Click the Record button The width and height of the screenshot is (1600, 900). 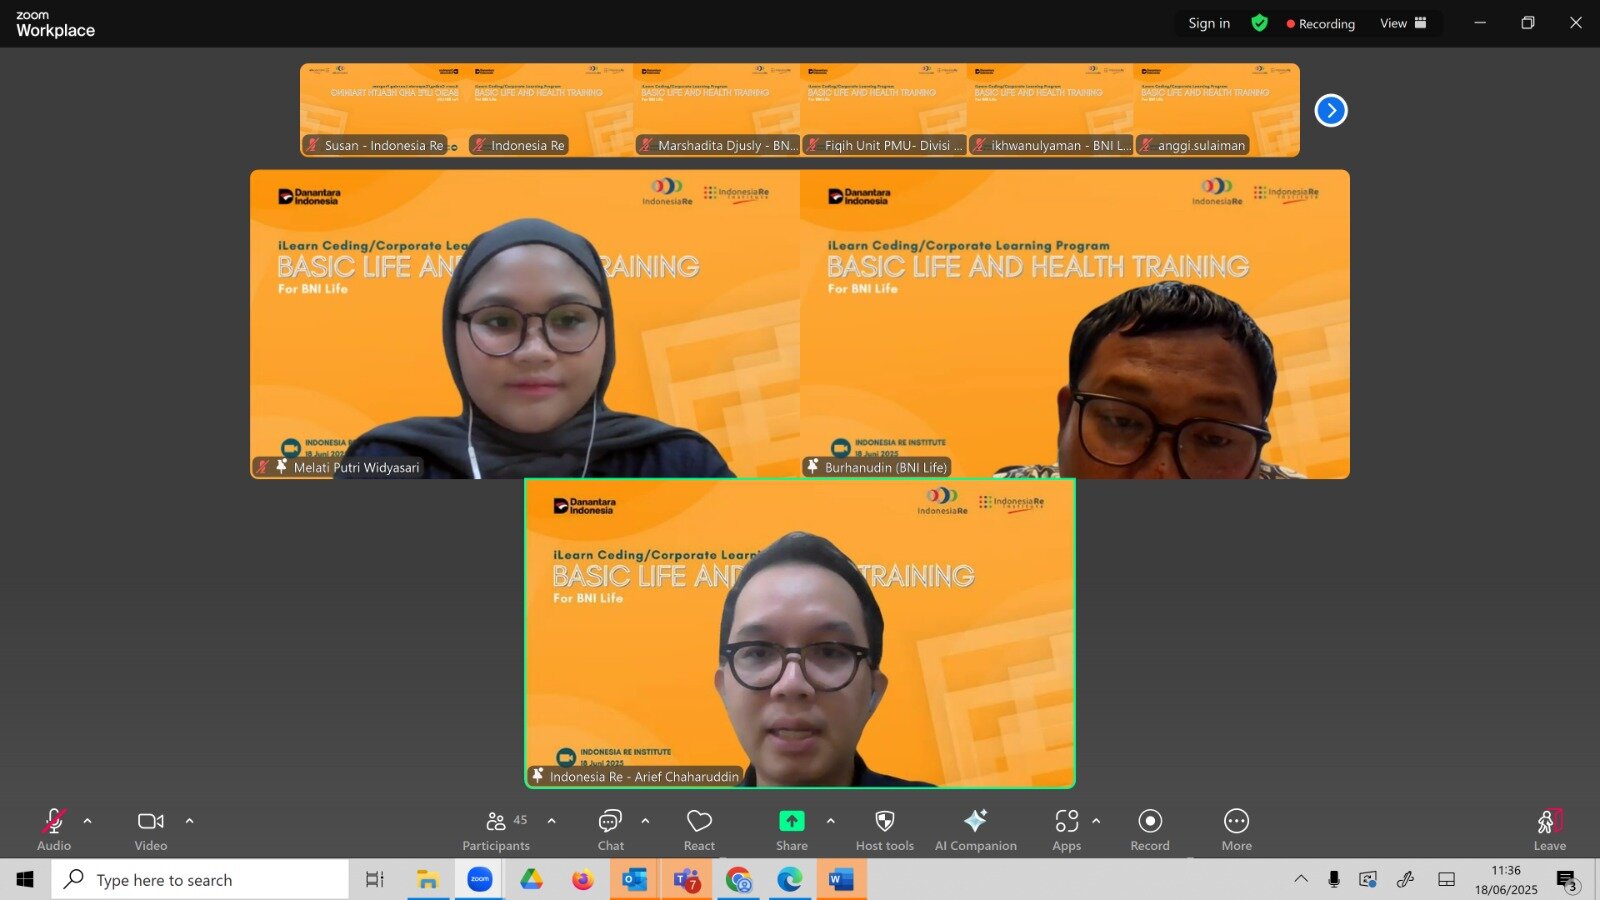click(x=1150, y=830)
